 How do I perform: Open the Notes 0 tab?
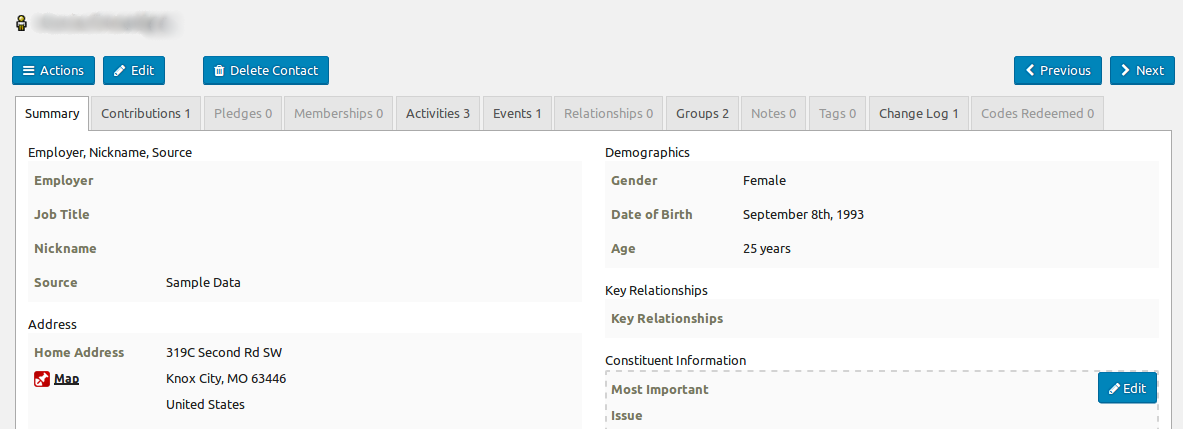[773, 113]
